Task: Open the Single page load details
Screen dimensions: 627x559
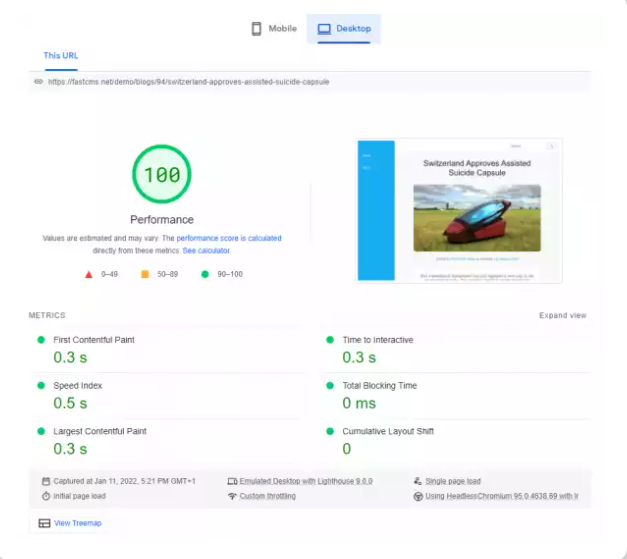Action: click(453, 481)
